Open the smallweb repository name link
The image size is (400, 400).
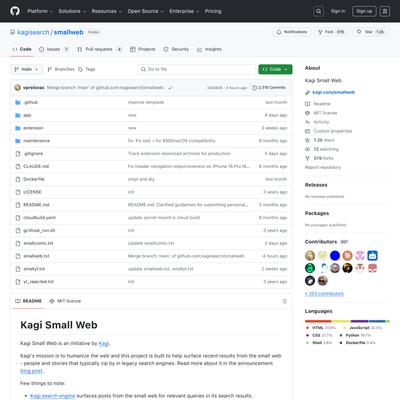point(68,32)
